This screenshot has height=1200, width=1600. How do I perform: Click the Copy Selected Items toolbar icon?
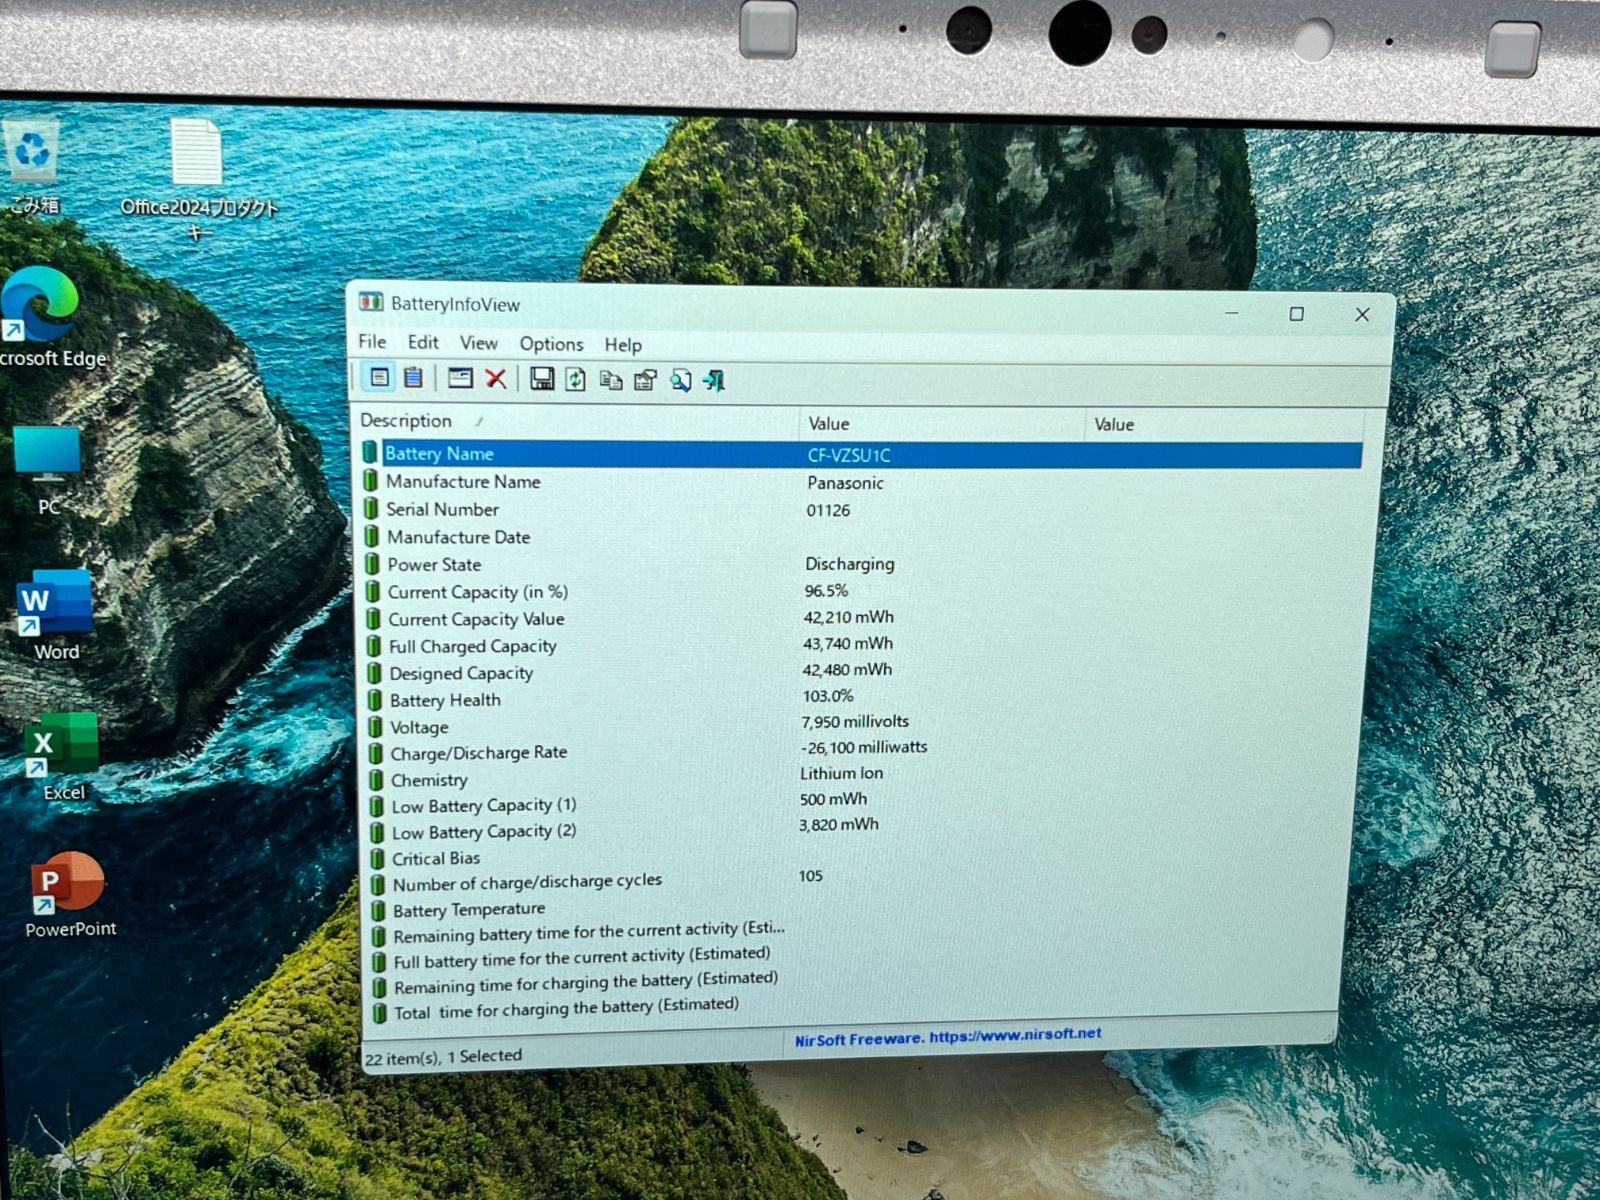pos(611,380)
